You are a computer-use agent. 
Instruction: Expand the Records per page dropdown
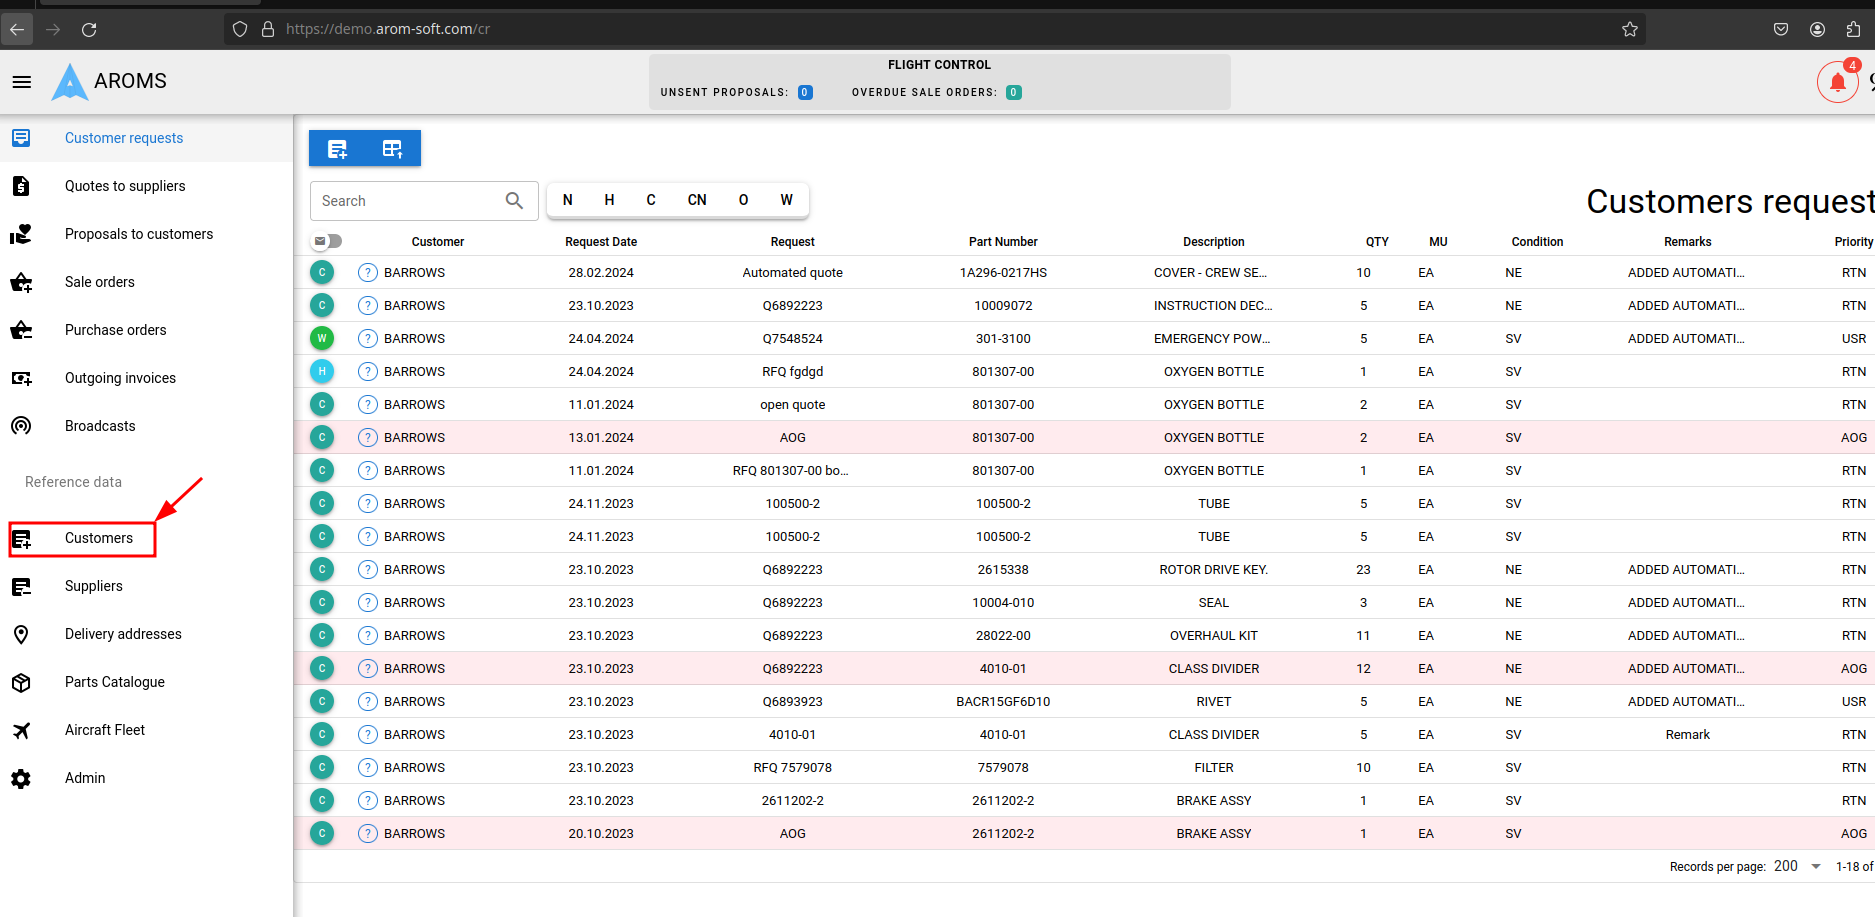1815,866
